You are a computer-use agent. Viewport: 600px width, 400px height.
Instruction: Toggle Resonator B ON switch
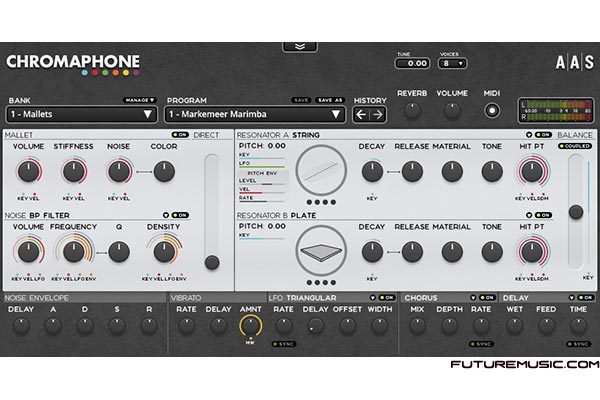point(543,215)
